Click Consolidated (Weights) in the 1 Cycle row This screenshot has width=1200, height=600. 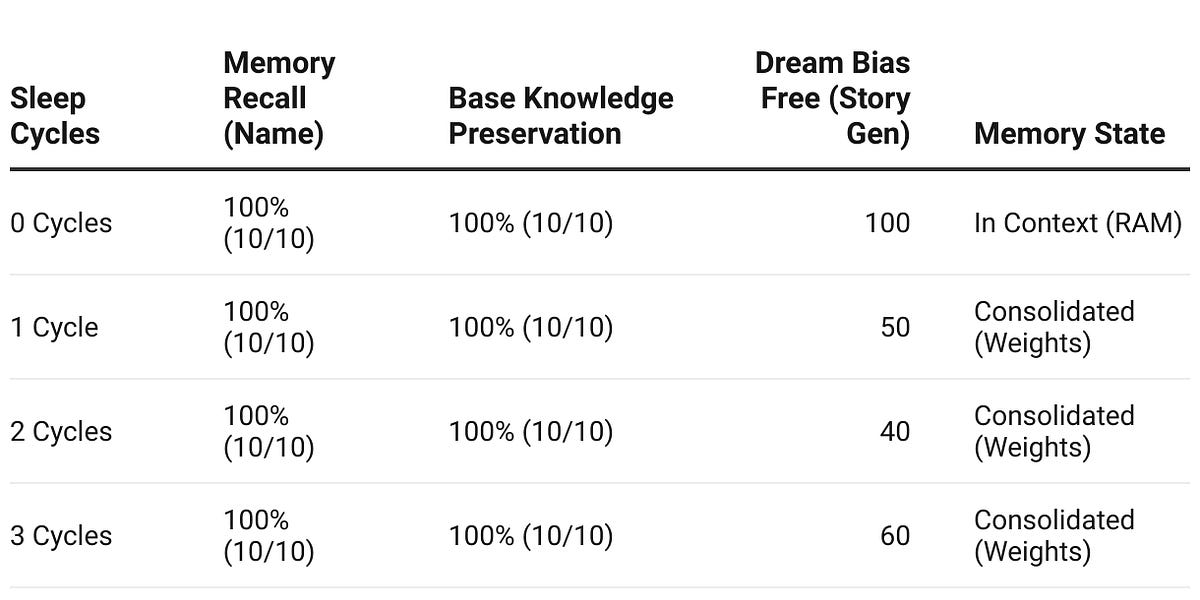click(x=1054, y=327)
